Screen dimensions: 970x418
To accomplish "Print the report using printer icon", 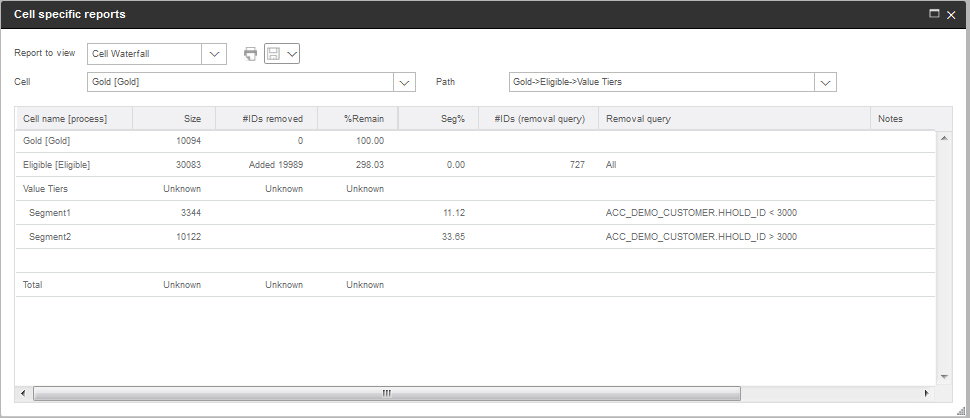I will pyautogui.click(x=250, y=54).
